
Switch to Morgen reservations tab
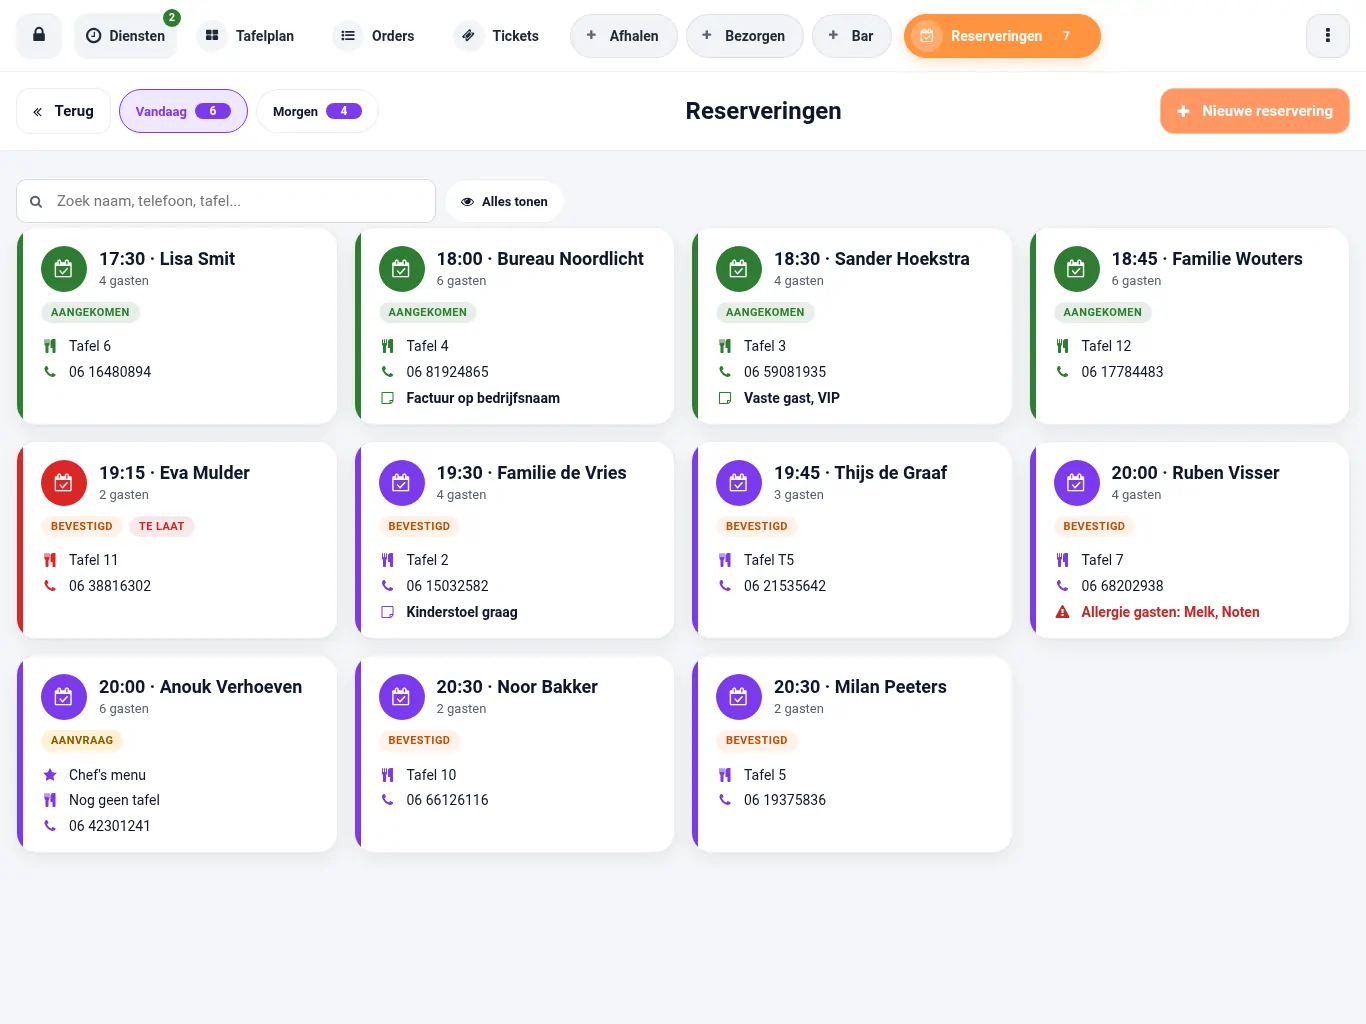click(x=317, y=111)
